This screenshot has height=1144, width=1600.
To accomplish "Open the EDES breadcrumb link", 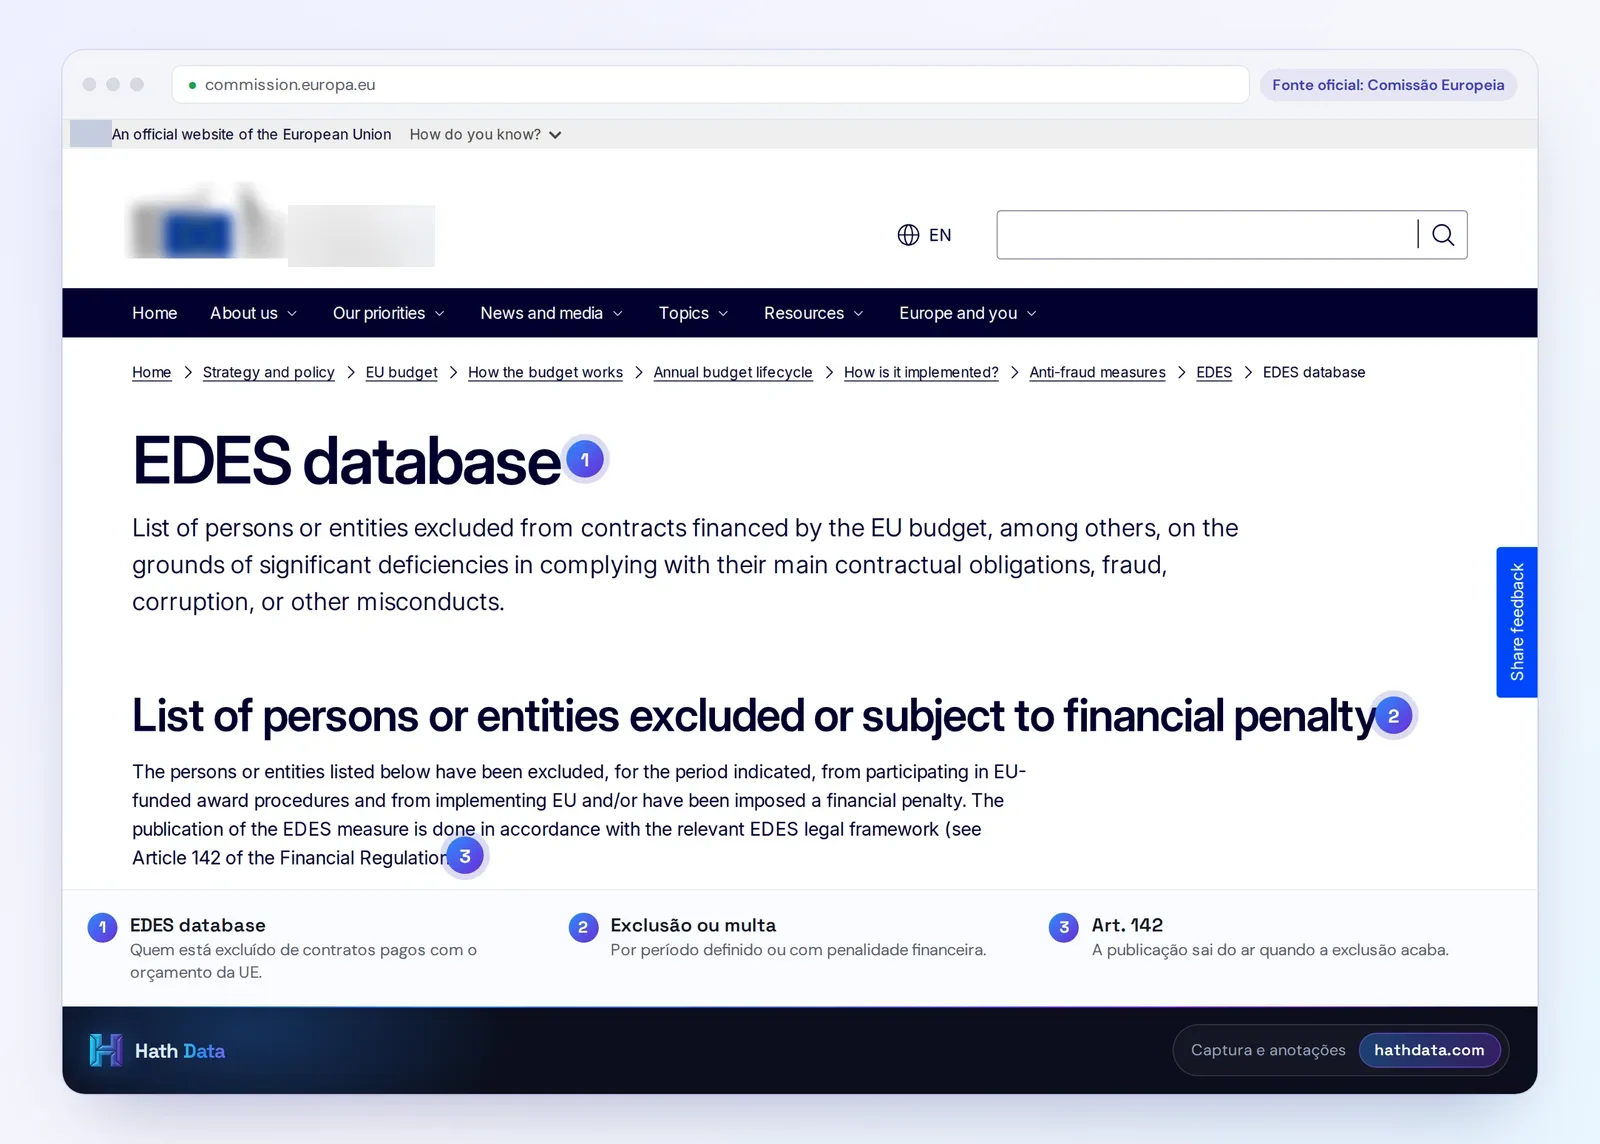I will click(x=1214, y=372).
